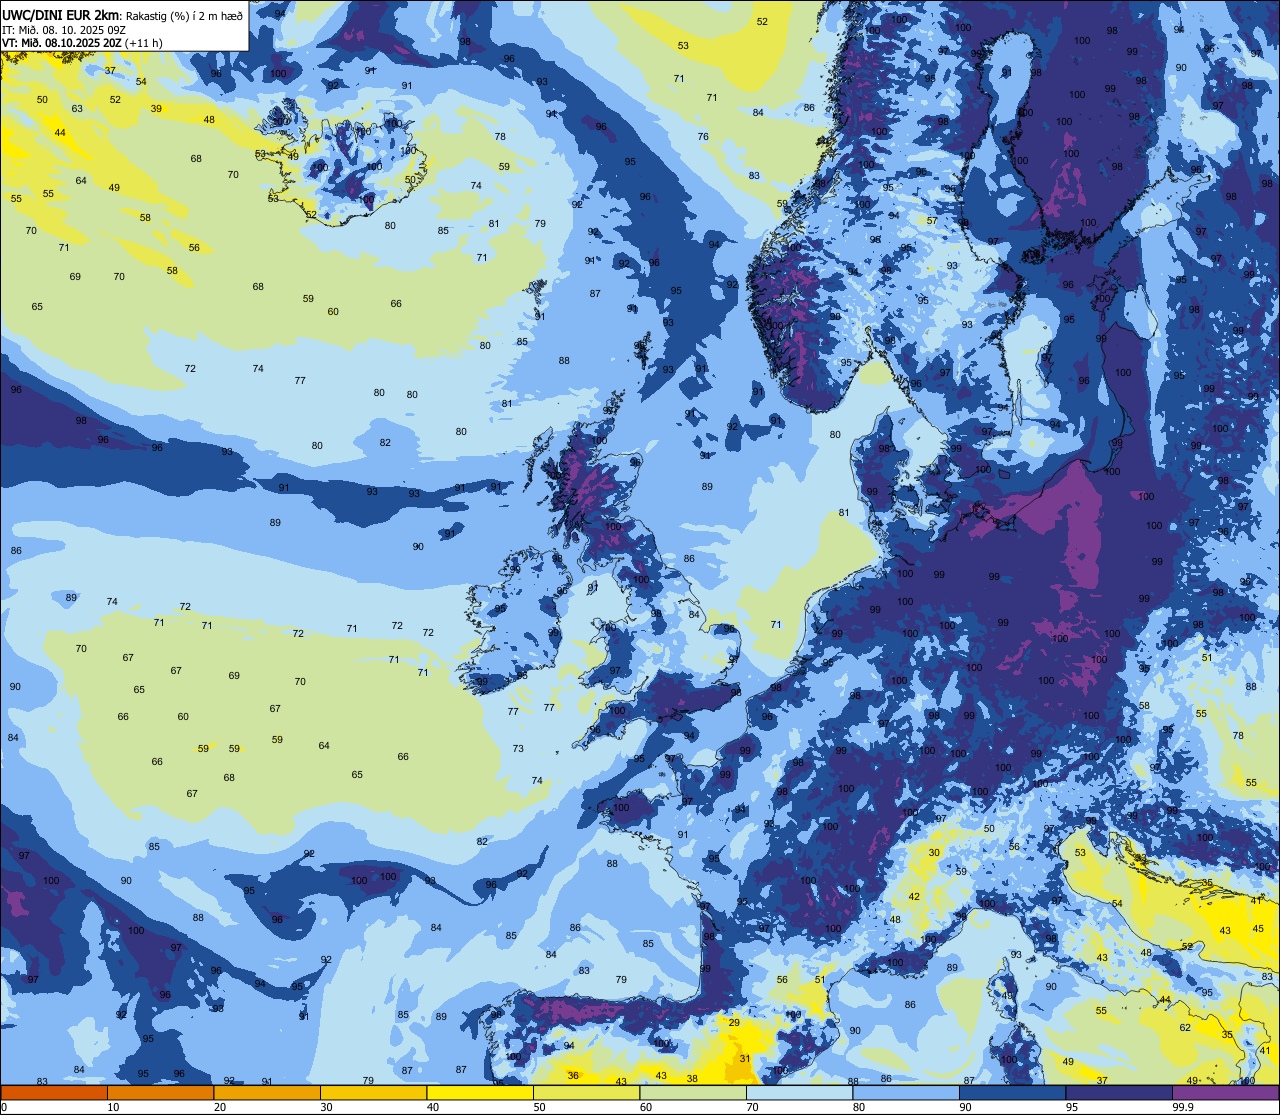Click the "10" tick label on the legend
The height and width of the screenshot is (1115, 1280).
coord(113,1107)
